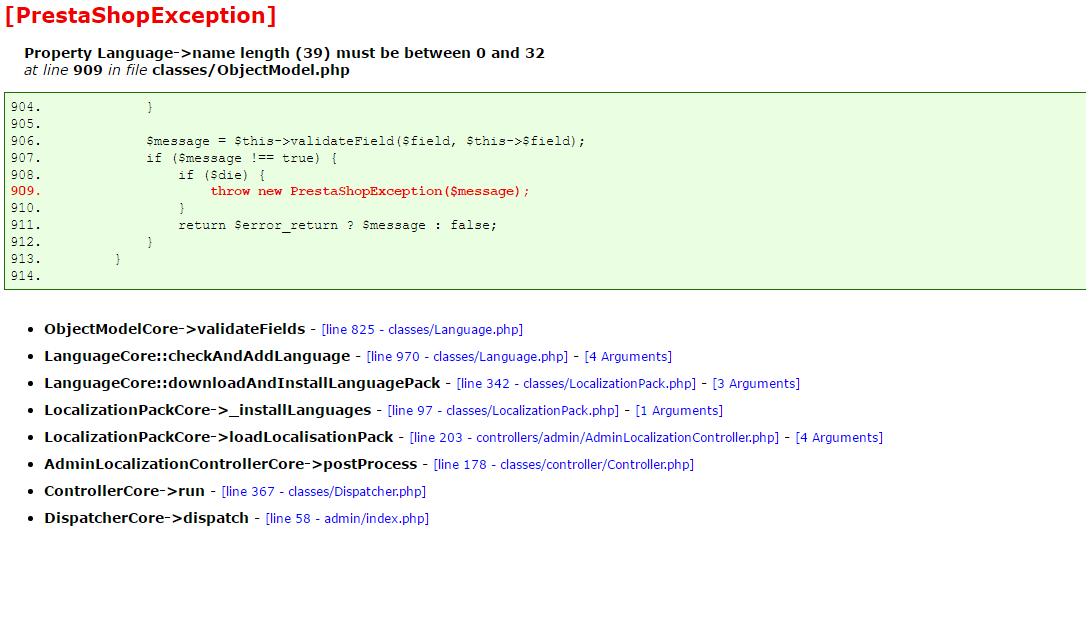Expand 4 Arguments for loadLocalisationPack
Image resolution: width=1086 pixels, height=634 pixels.
point(839,438)
